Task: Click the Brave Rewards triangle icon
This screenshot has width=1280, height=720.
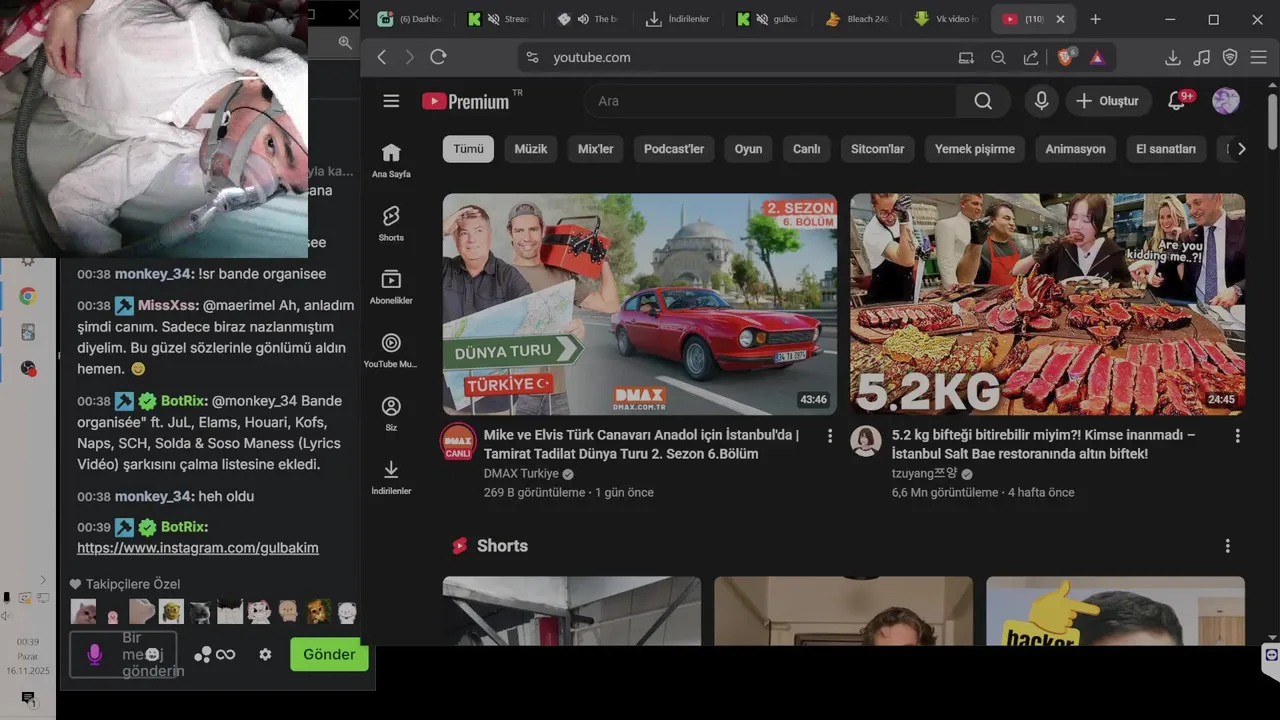Action: point(1097,57)
